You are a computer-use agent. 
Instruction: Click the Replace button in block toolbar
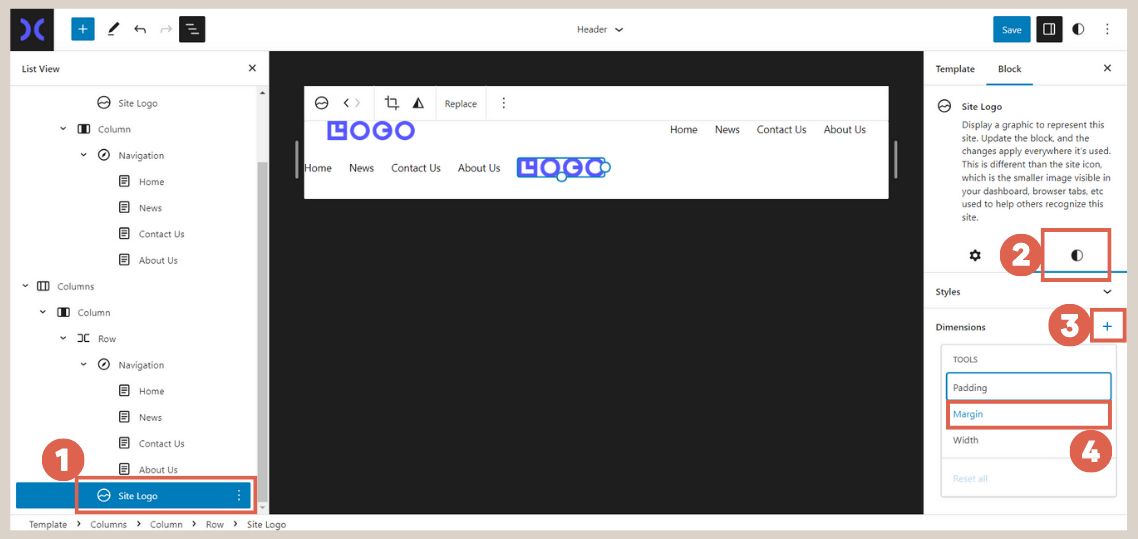pos(460,103)
